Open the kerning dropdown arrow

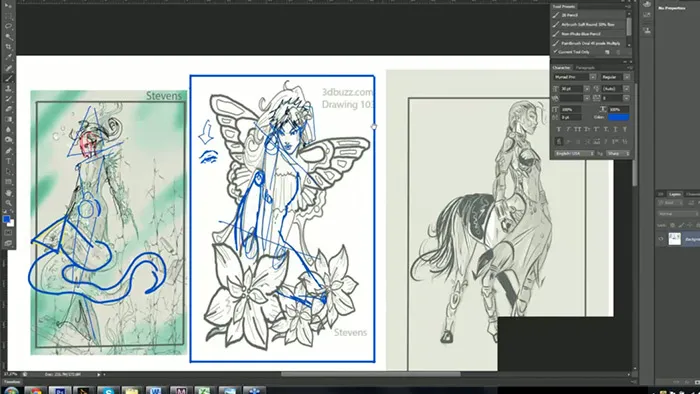[587, 98]
